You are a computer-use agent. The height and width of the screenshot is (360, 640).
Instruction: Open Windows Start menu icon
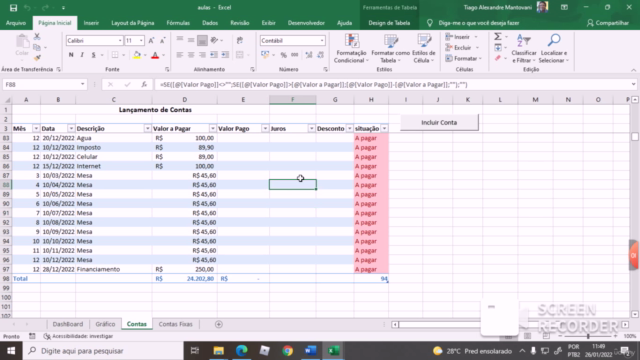pyautogui.click(x=11, y=351)
